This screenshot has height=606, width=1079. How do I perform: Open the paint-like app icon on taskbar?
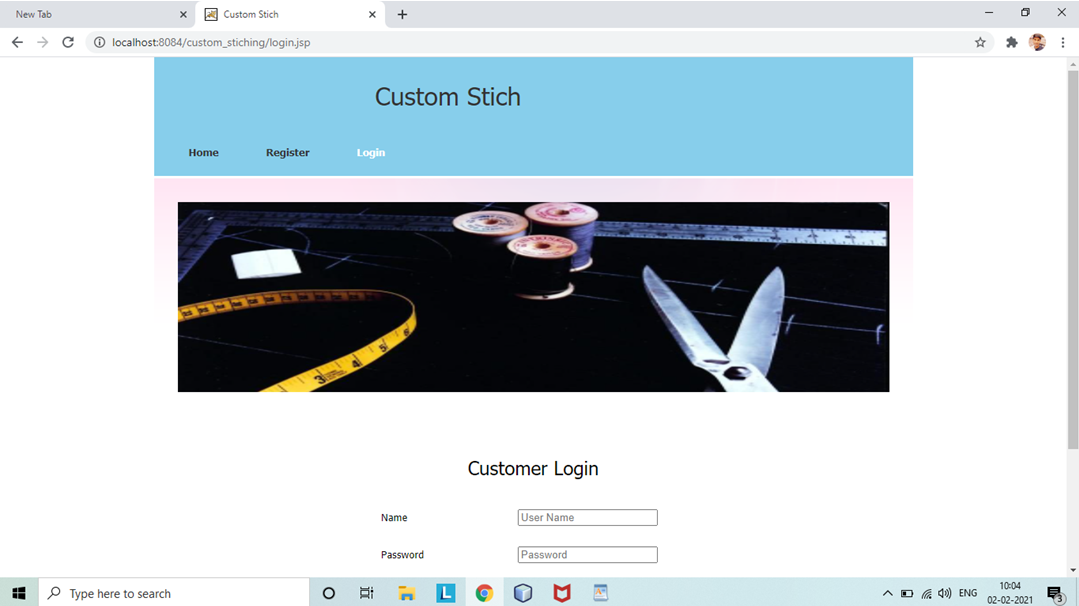601,593
